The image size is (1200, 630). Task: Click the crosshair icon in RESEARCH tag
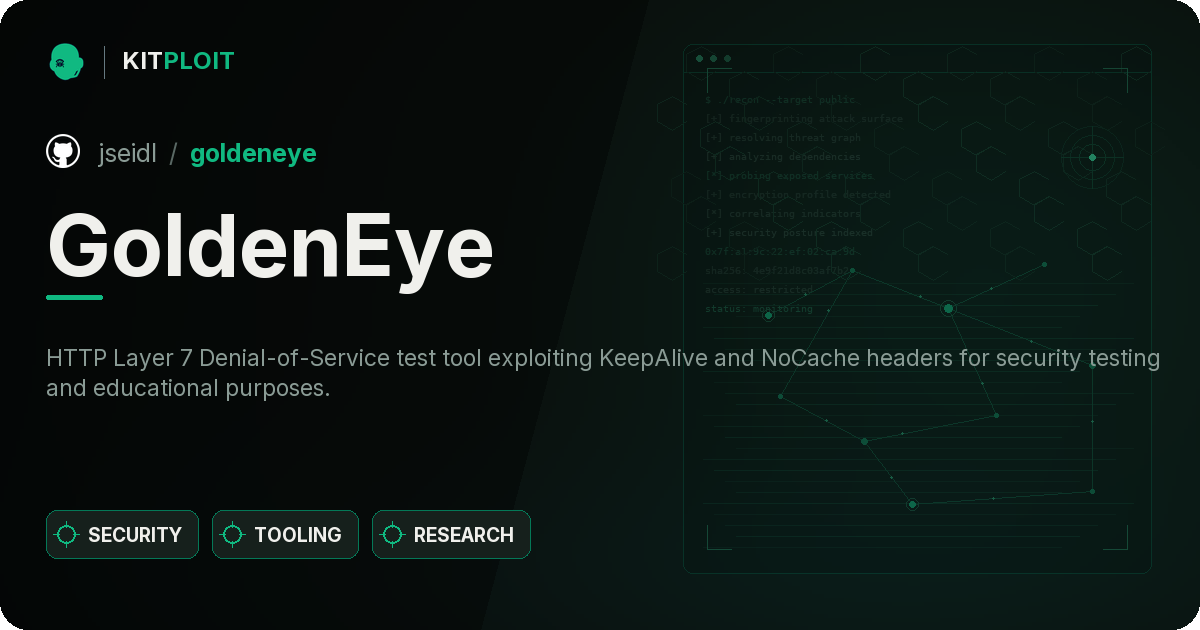393,535
